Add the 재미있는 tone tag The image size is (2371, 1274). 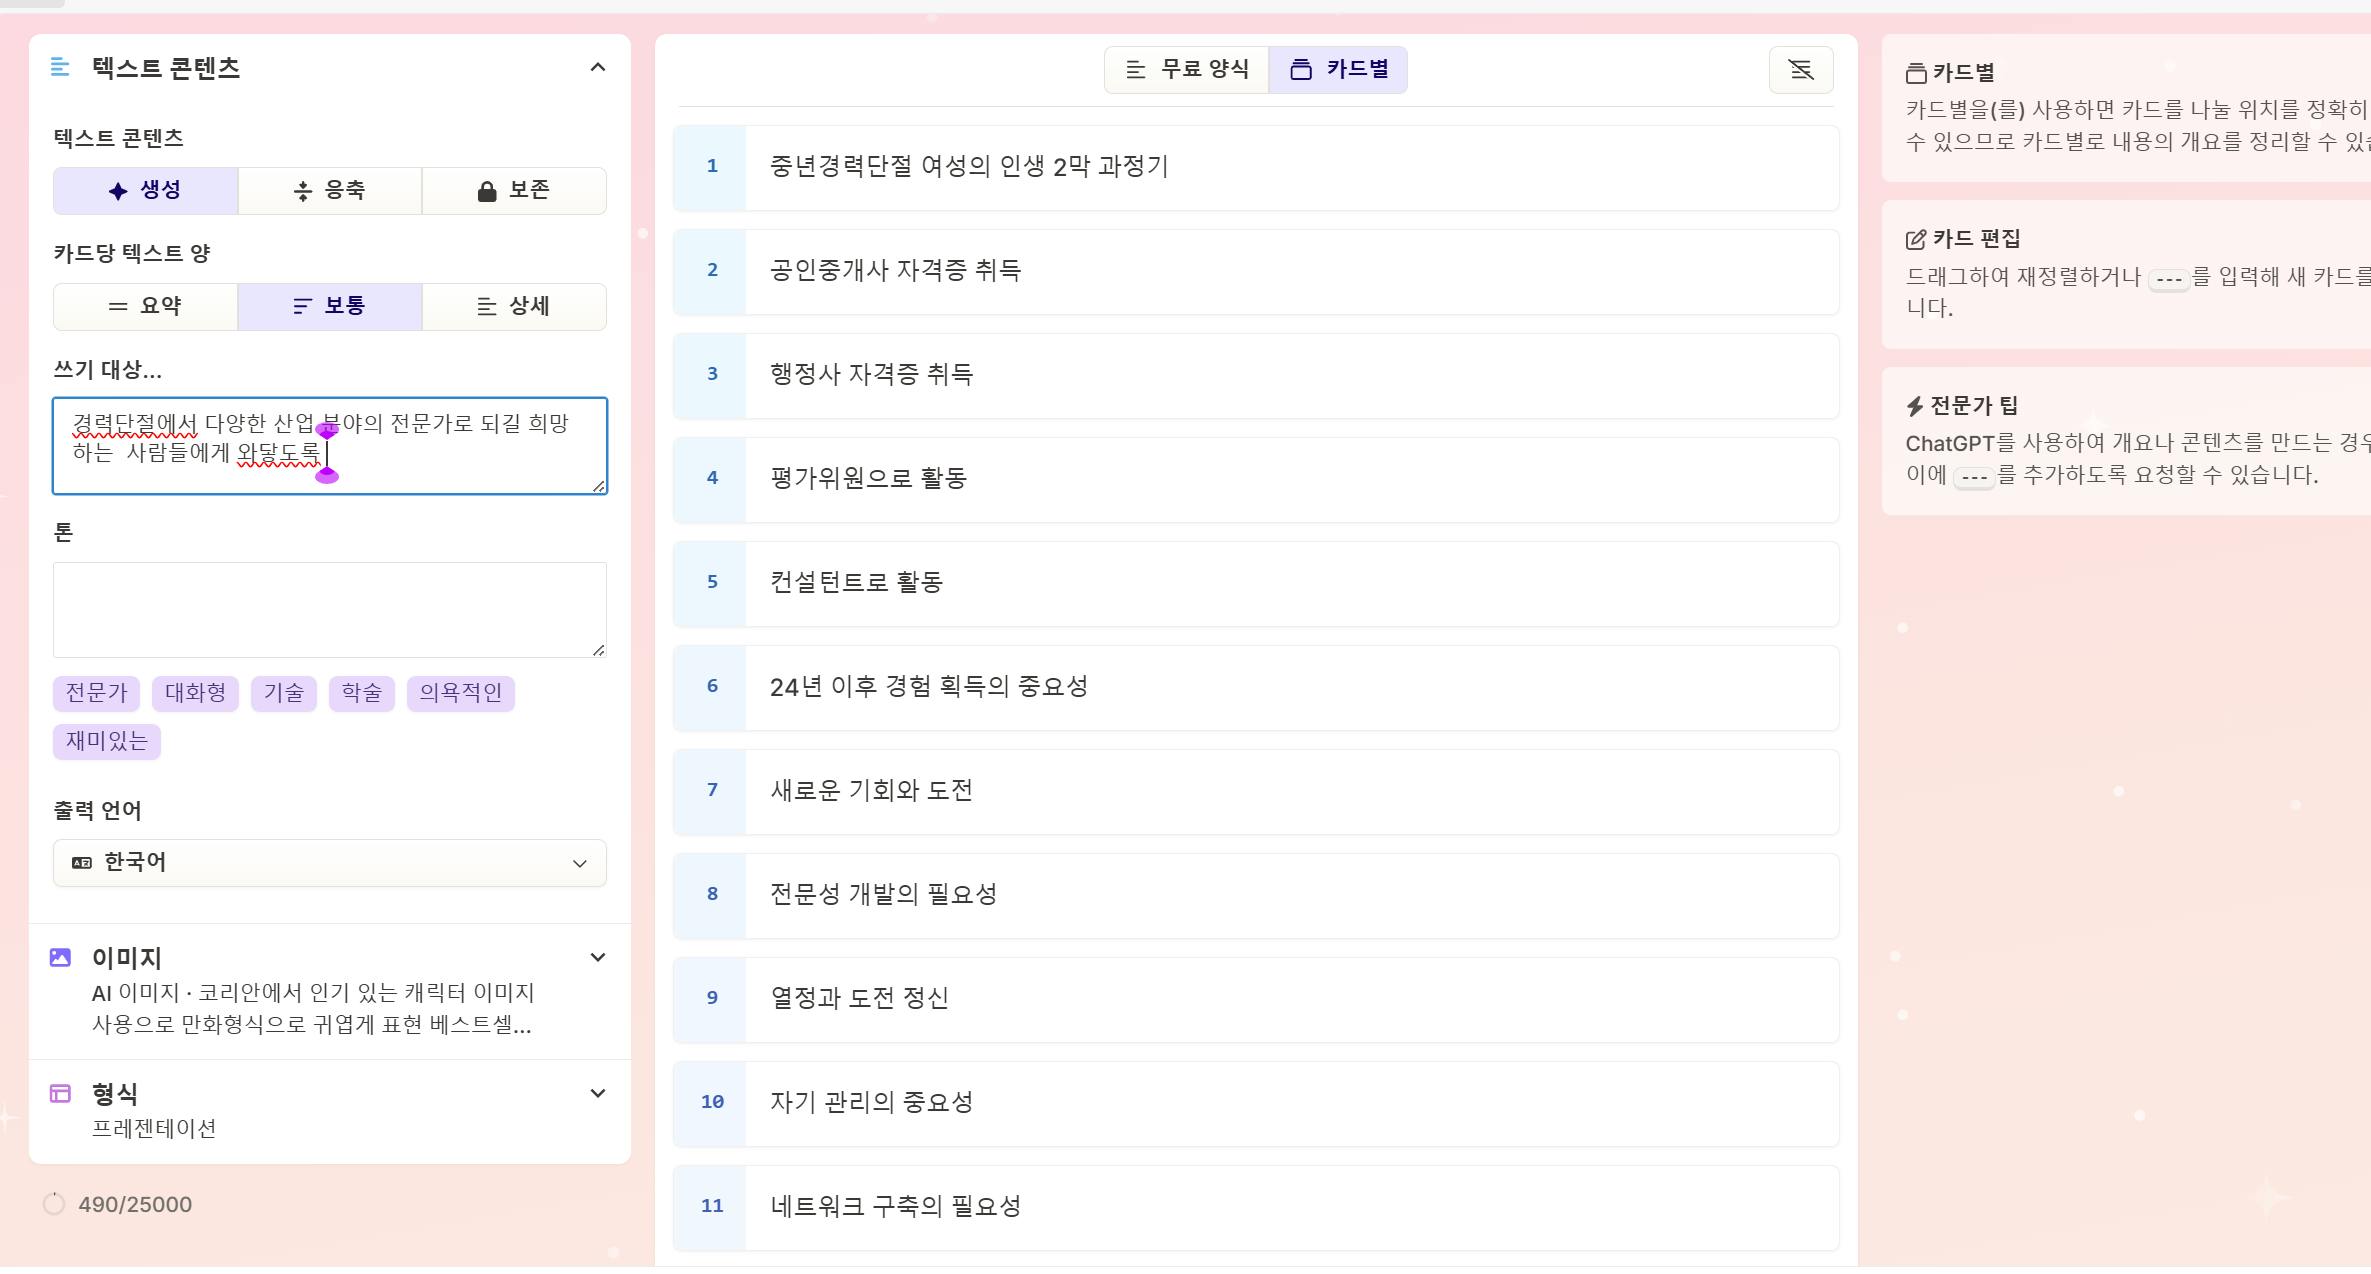(x=106, y=741)
